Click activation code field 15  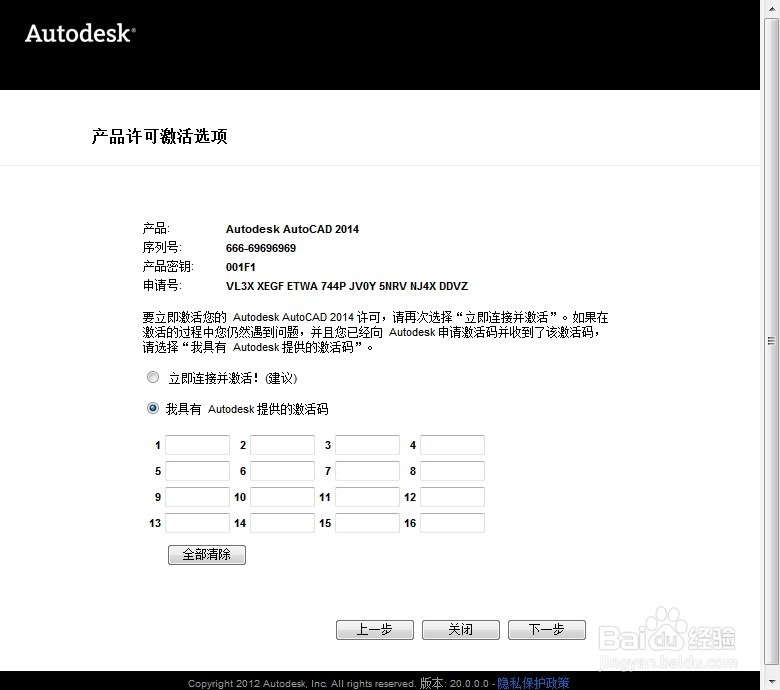pos(368,523)
